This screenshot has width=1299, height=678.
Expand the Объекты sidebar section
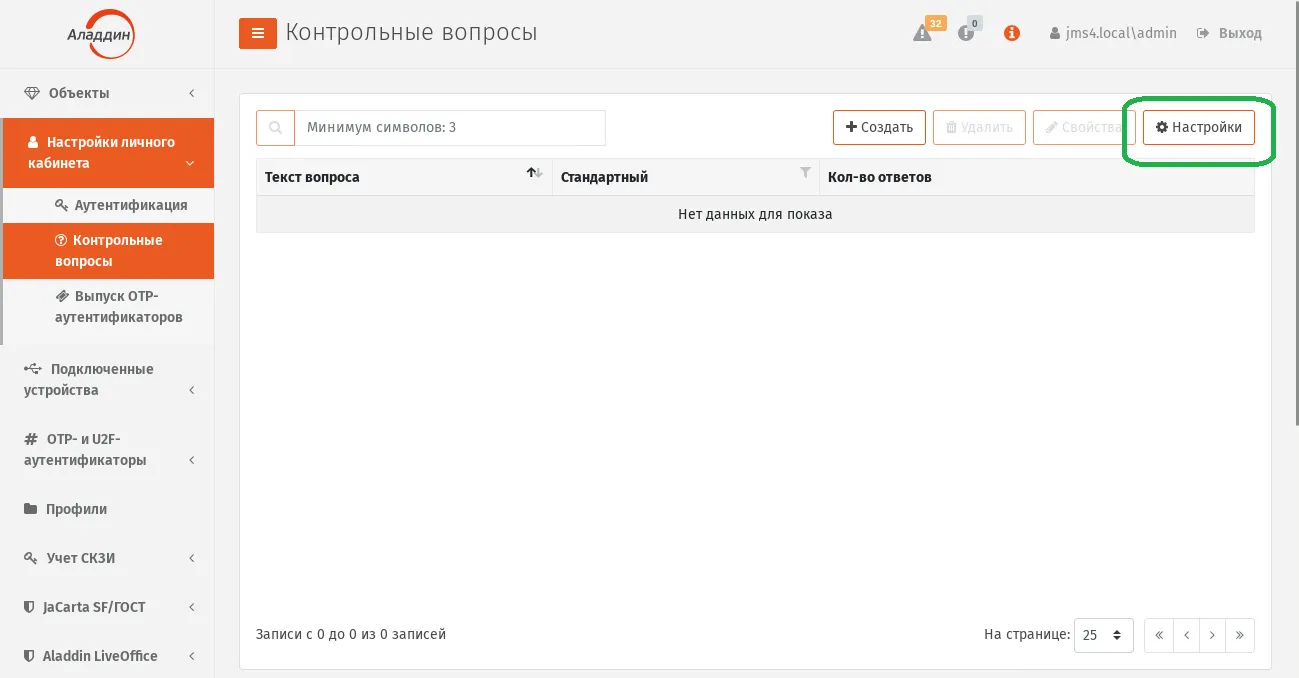[x=107, y=93]
